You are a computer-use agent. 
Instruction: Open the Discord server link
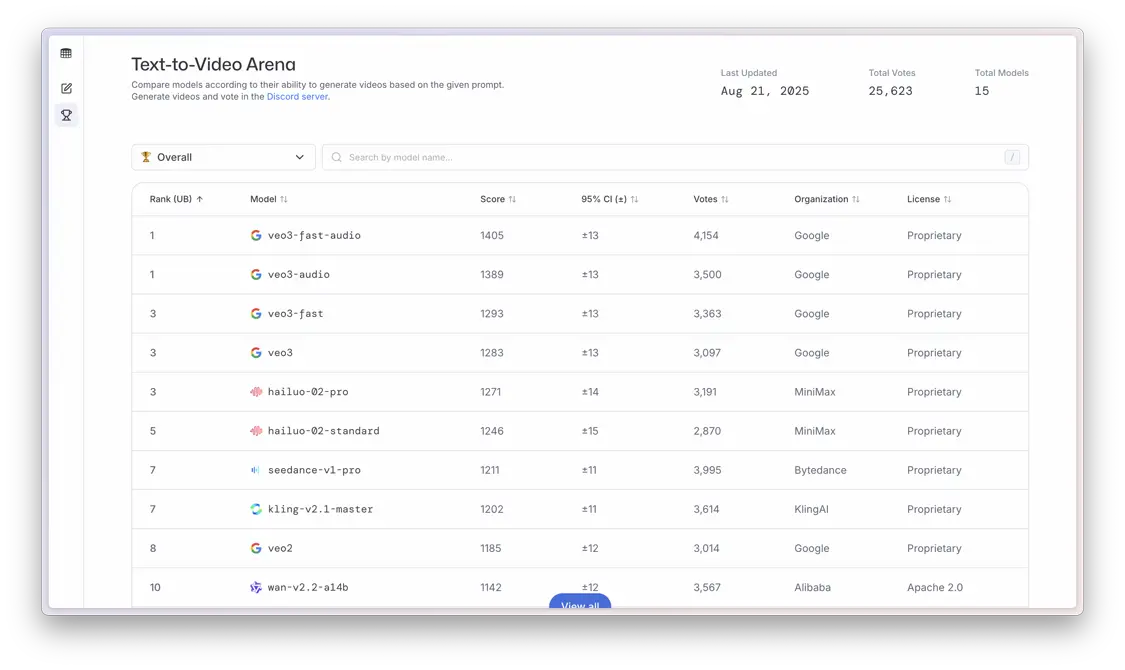click(297, 96)
